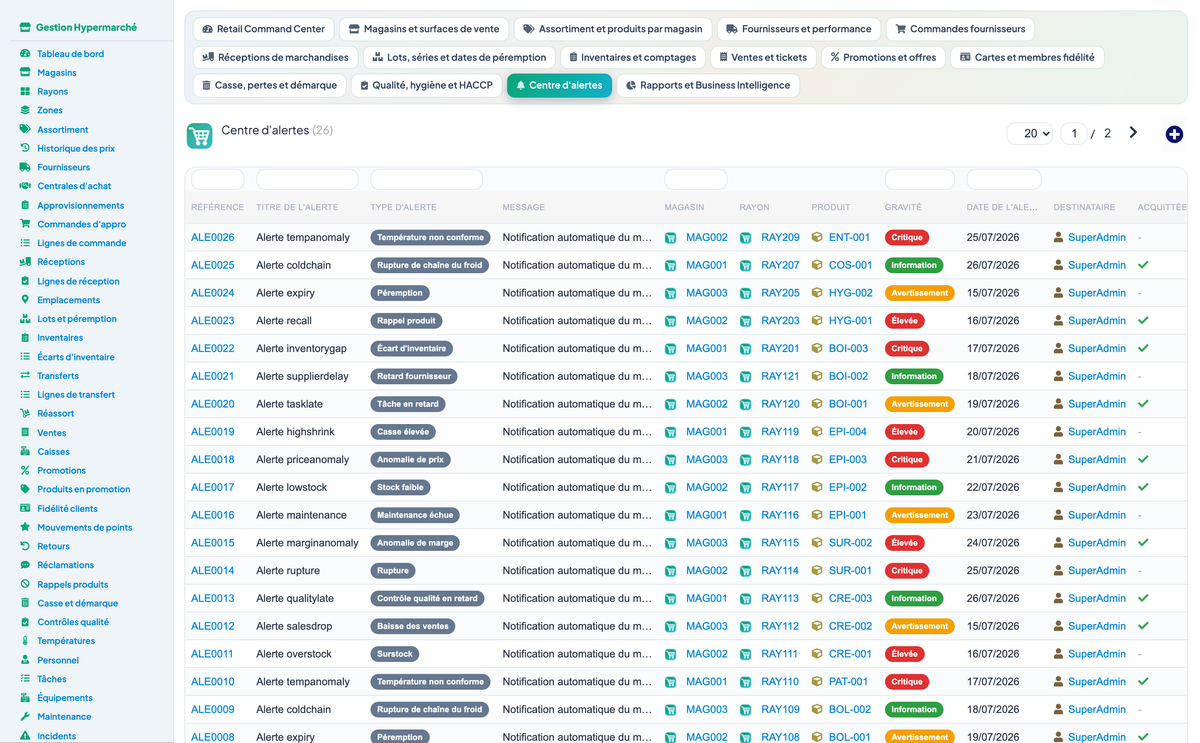Open the Commandes fournisseurs tab
The image size is (1200, 743).
(x=961, y=29)
